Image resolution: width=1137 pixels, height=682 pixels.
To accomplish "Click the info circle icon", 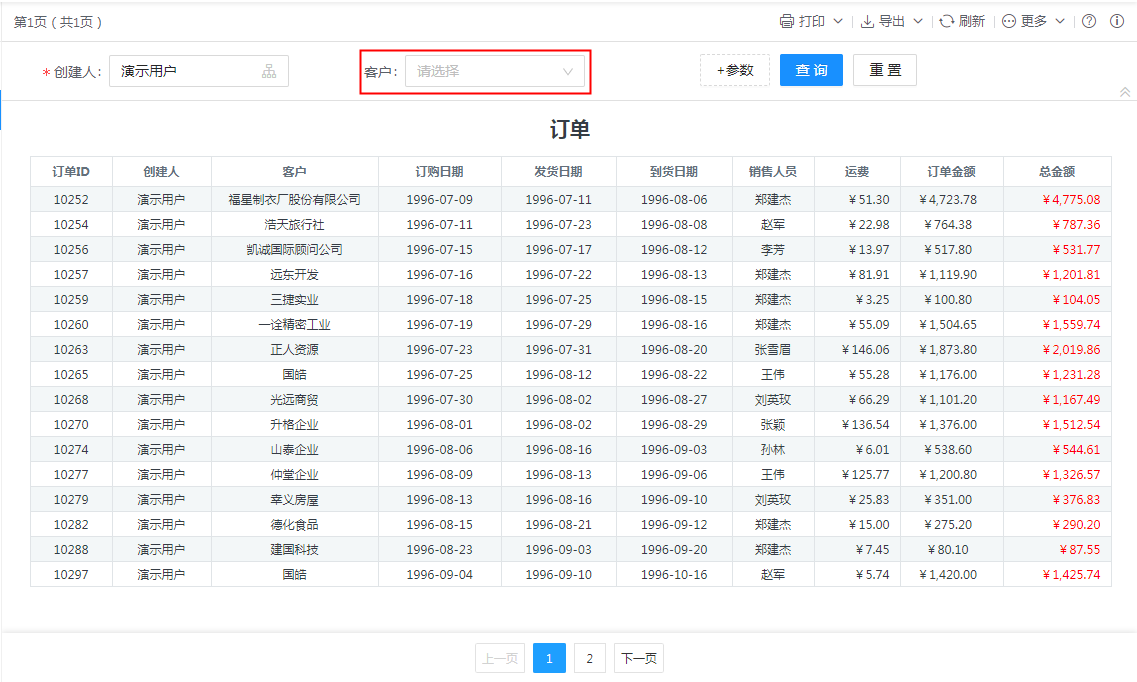I will (1117, 21).
